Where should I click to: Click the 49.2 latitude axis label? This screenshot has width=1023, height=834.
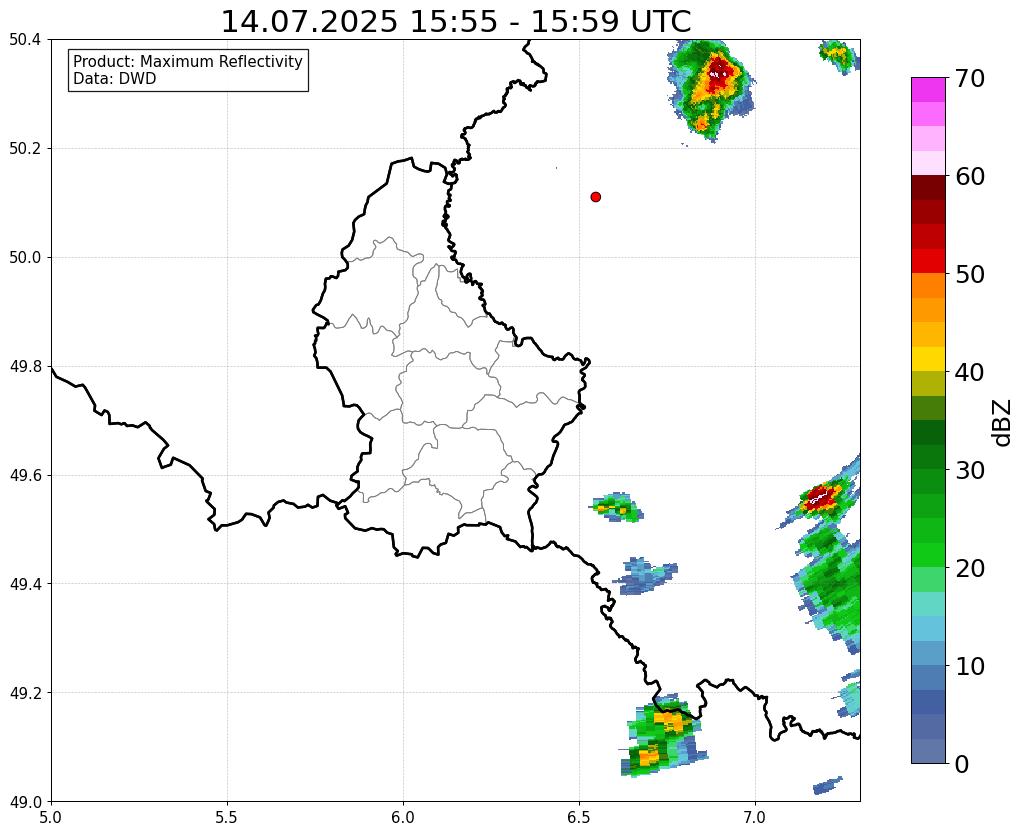point(25,693)
